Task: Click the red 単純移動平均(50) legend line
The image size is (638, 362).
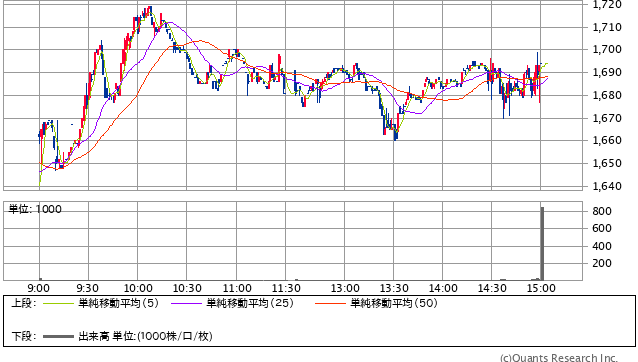Action: point(330,303)
